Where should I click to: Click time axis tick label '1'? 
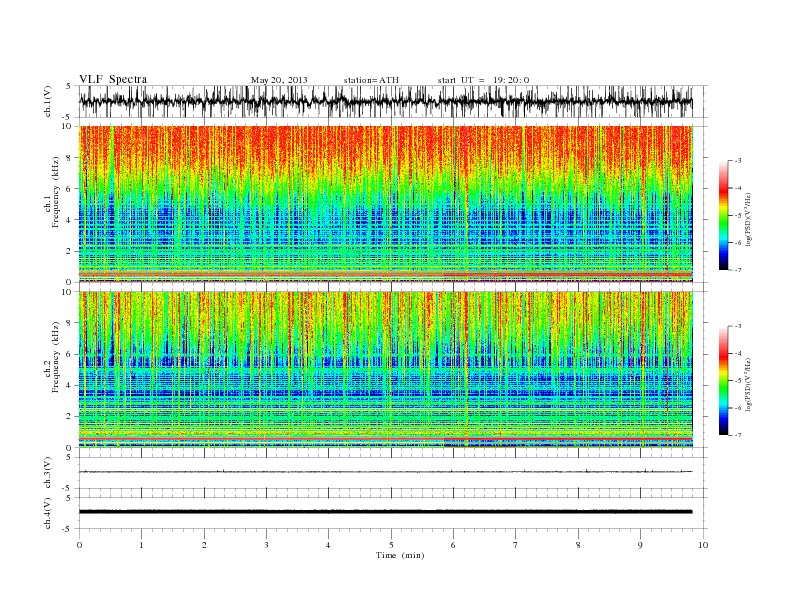tap(141, 545)
